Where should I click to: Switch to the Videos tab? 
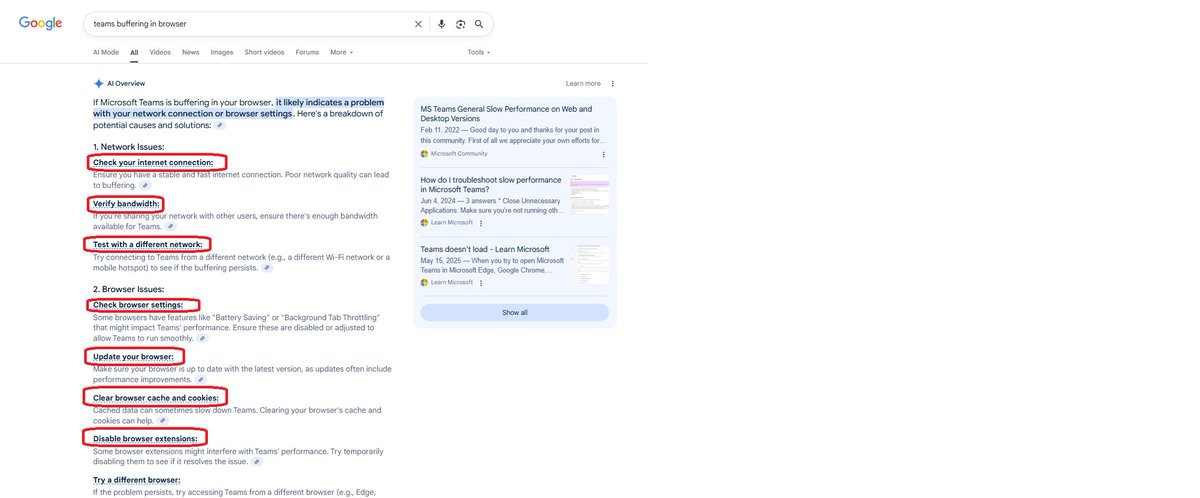tap(160, 52)
